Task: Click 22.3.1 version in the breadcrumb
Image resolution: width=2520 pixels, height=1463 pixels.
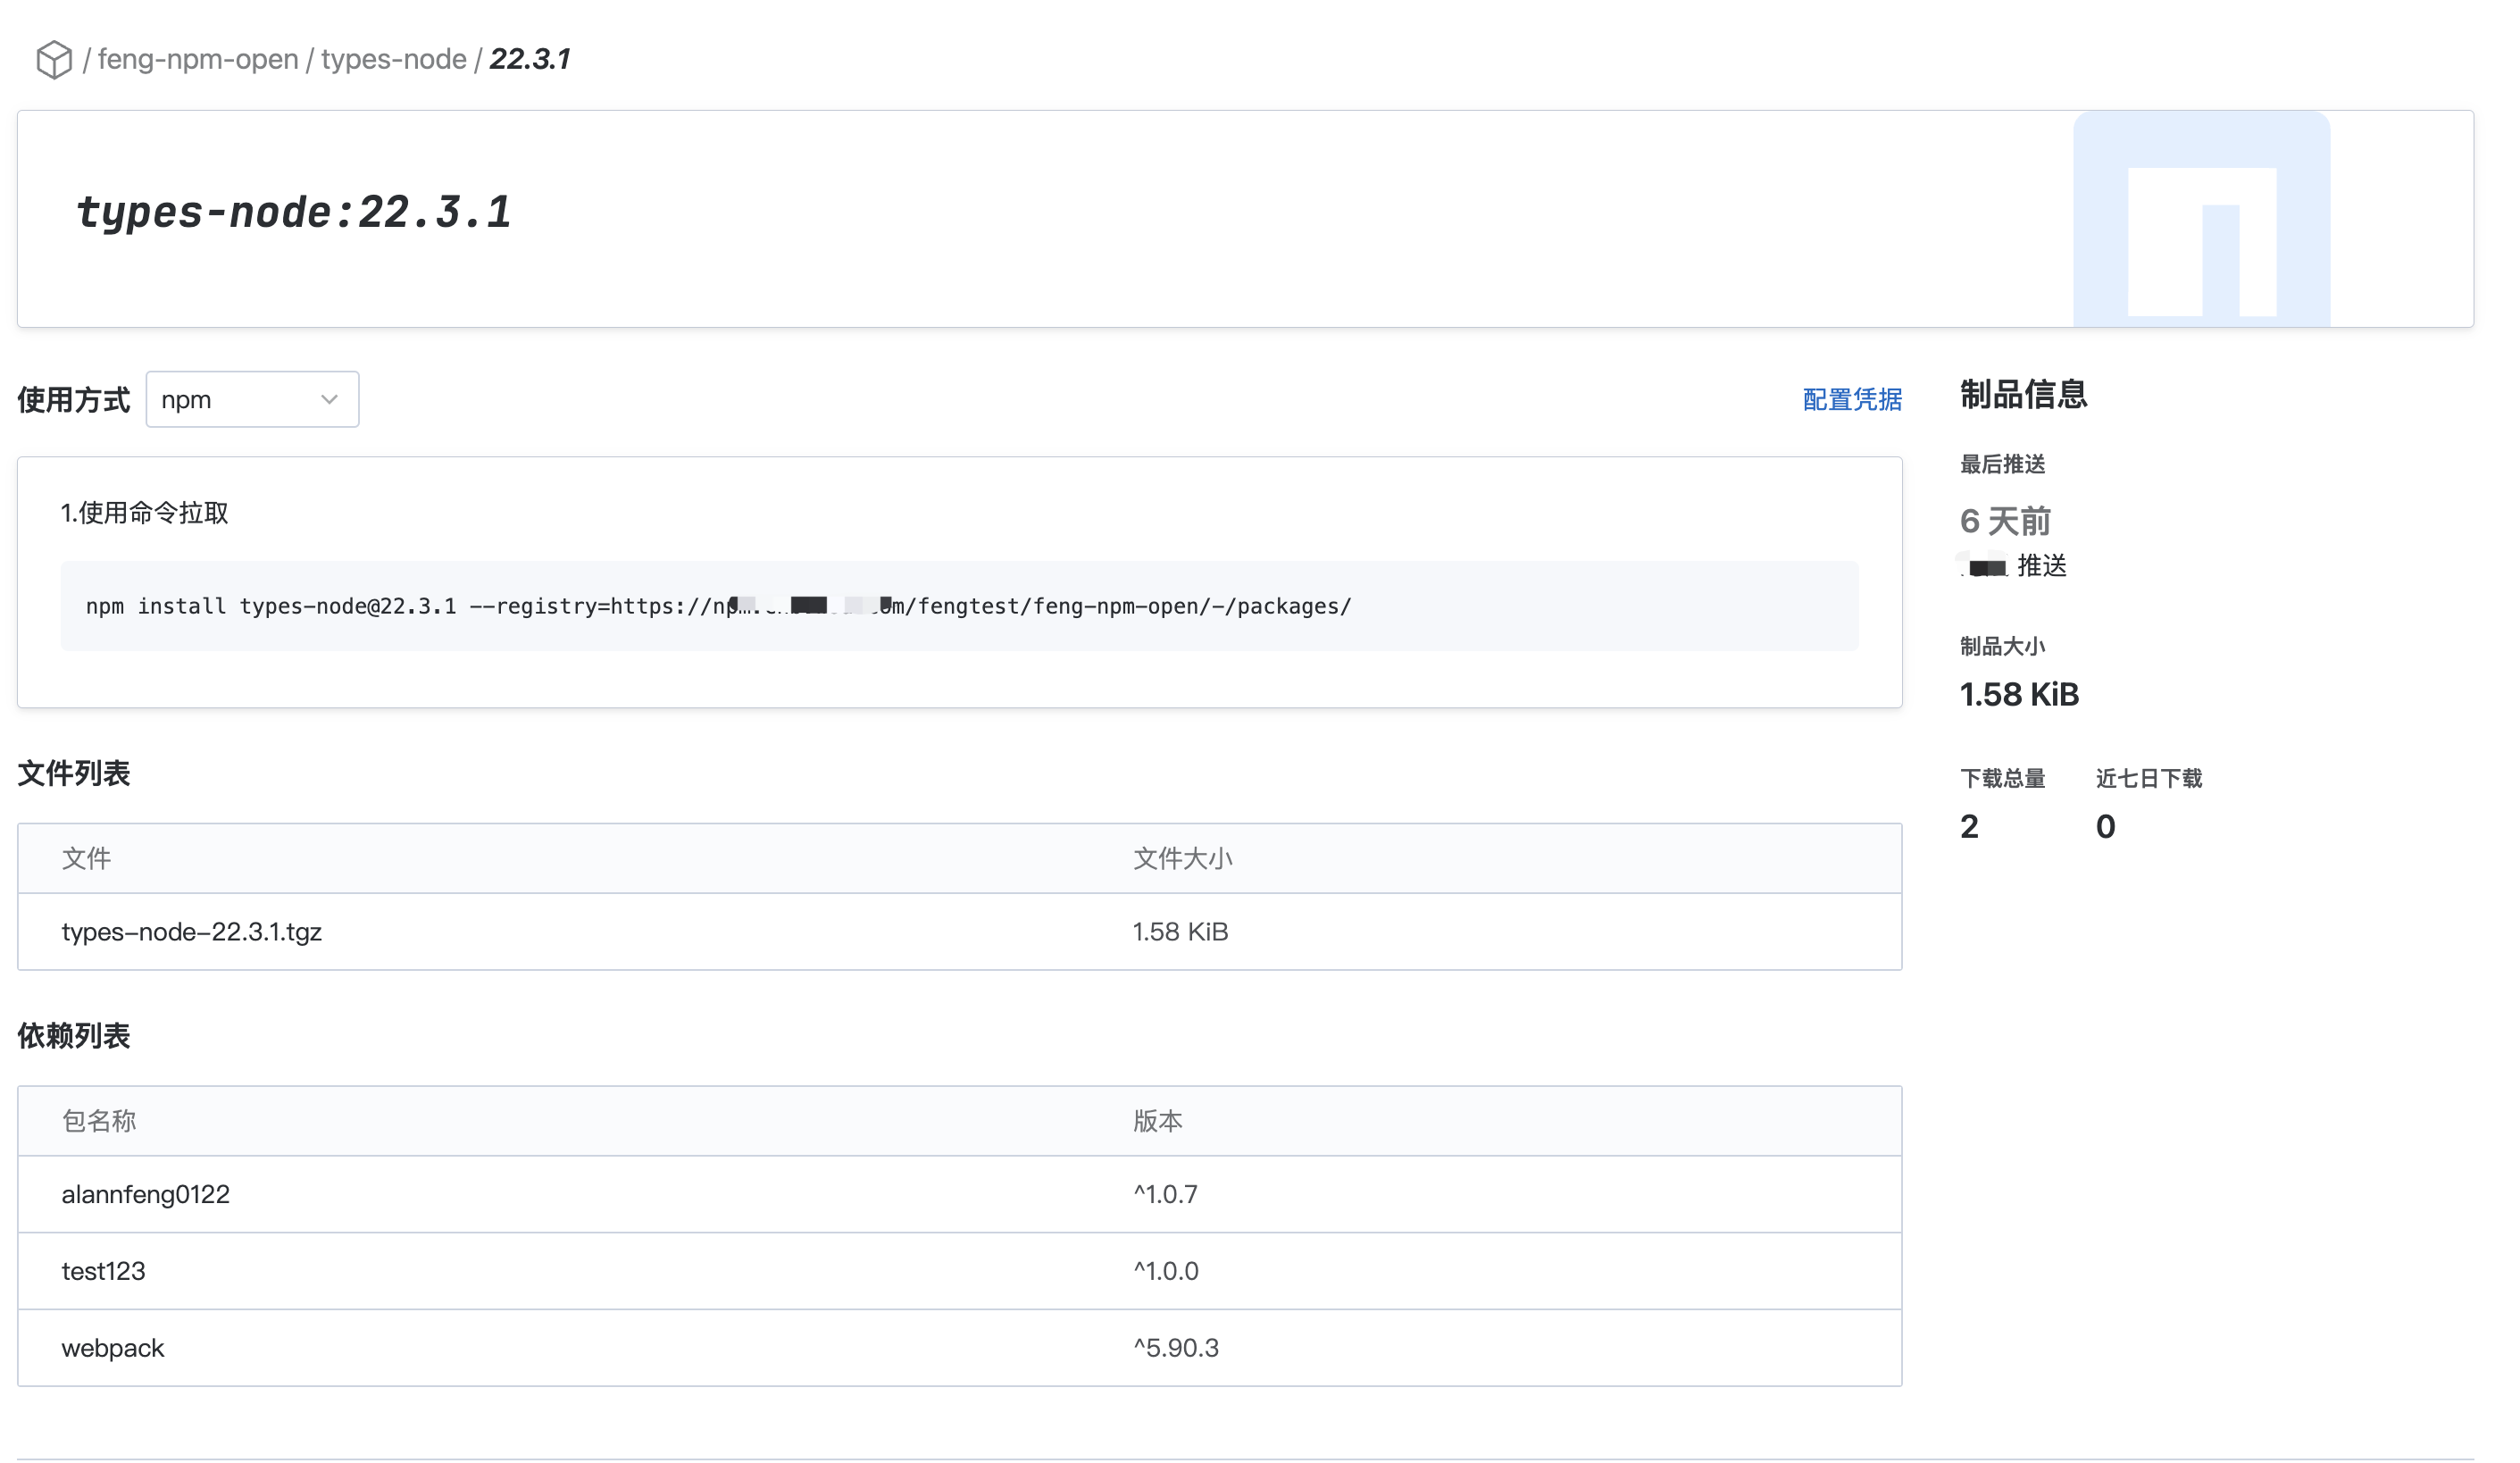Action: click(x=529, y=60)
